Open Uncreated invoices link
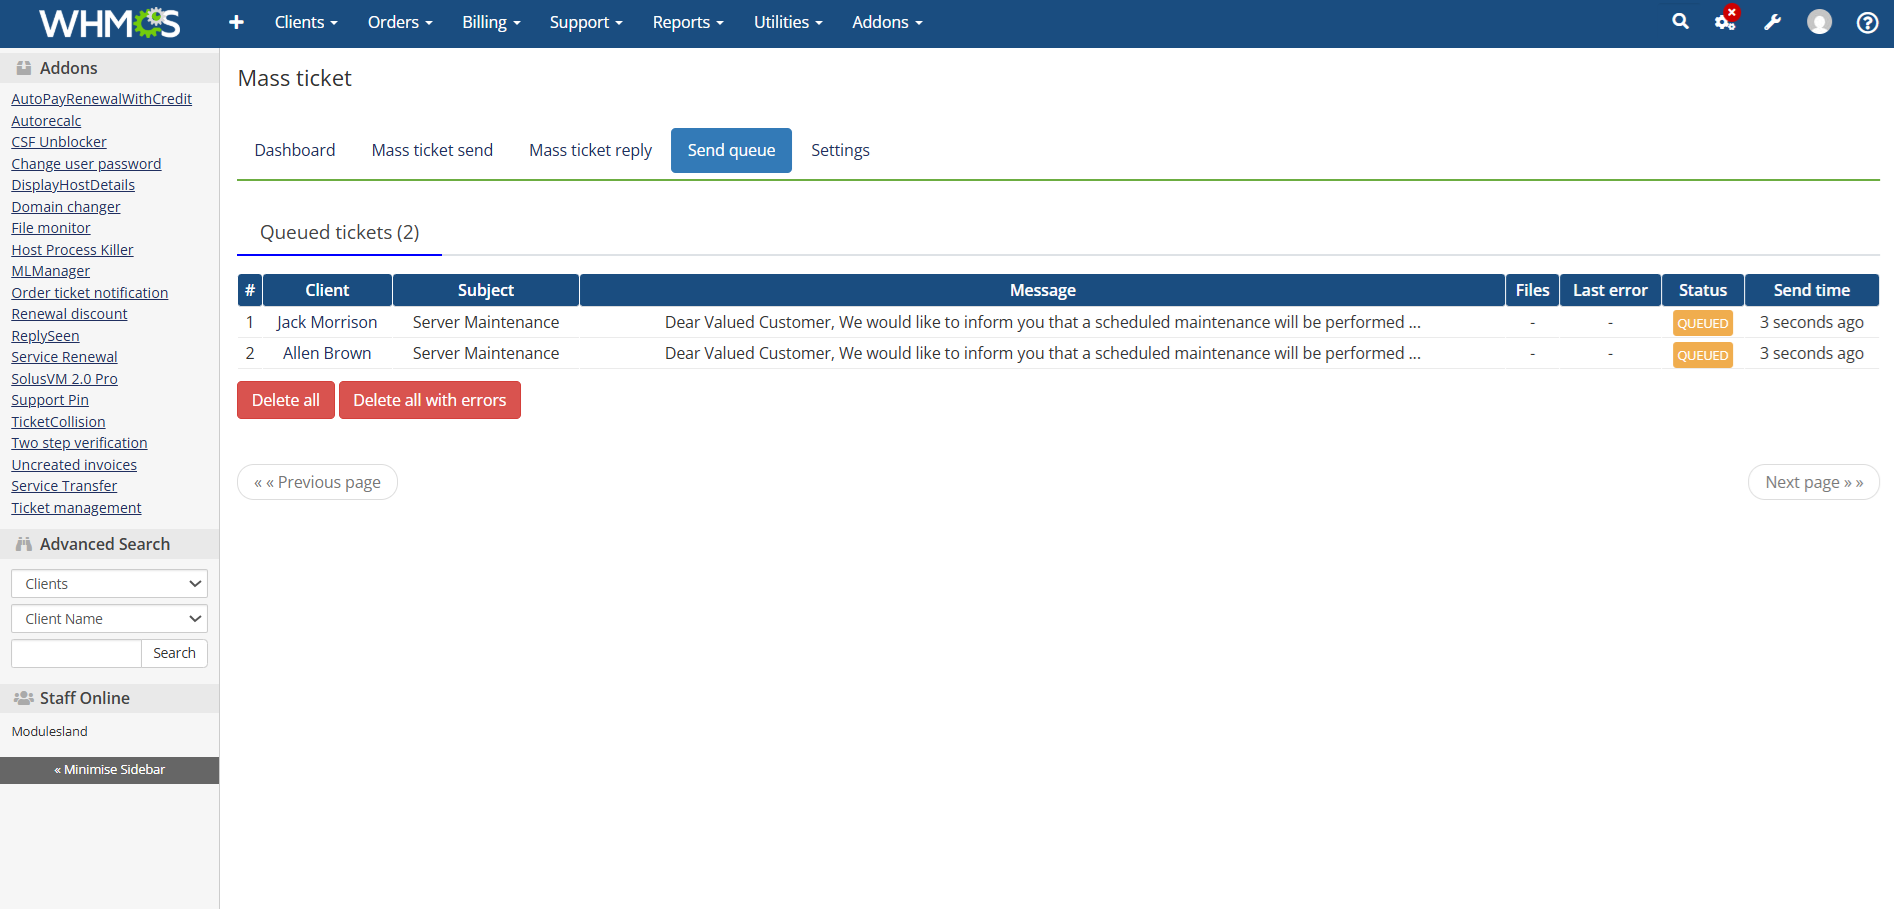The image size is (1894, 909). [74, 465]
